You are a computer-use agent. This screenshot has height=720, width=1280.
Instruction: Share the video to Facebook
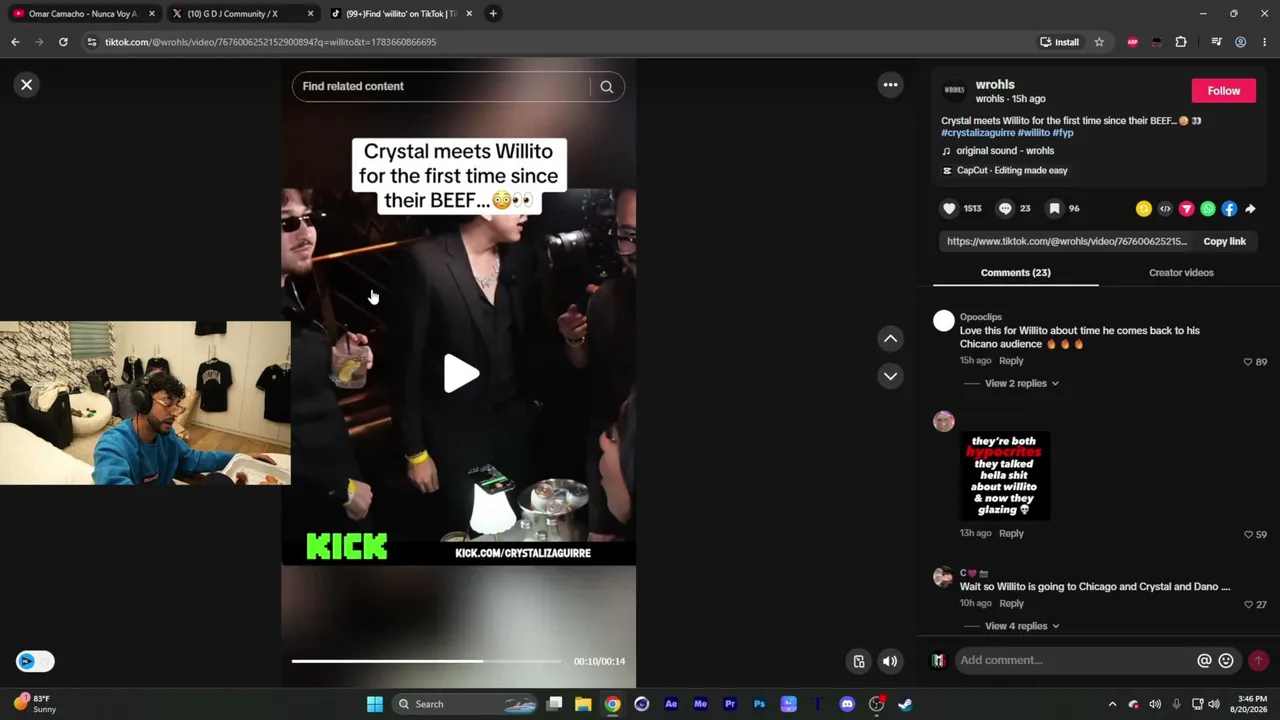point(1229,209)
